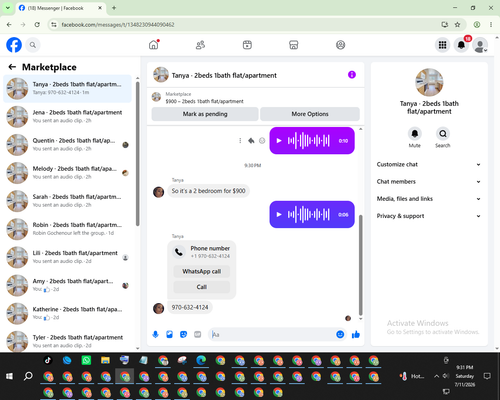Open File Explorer from taskbar
This screenshot has width=500, height=400.
point(105,360)
